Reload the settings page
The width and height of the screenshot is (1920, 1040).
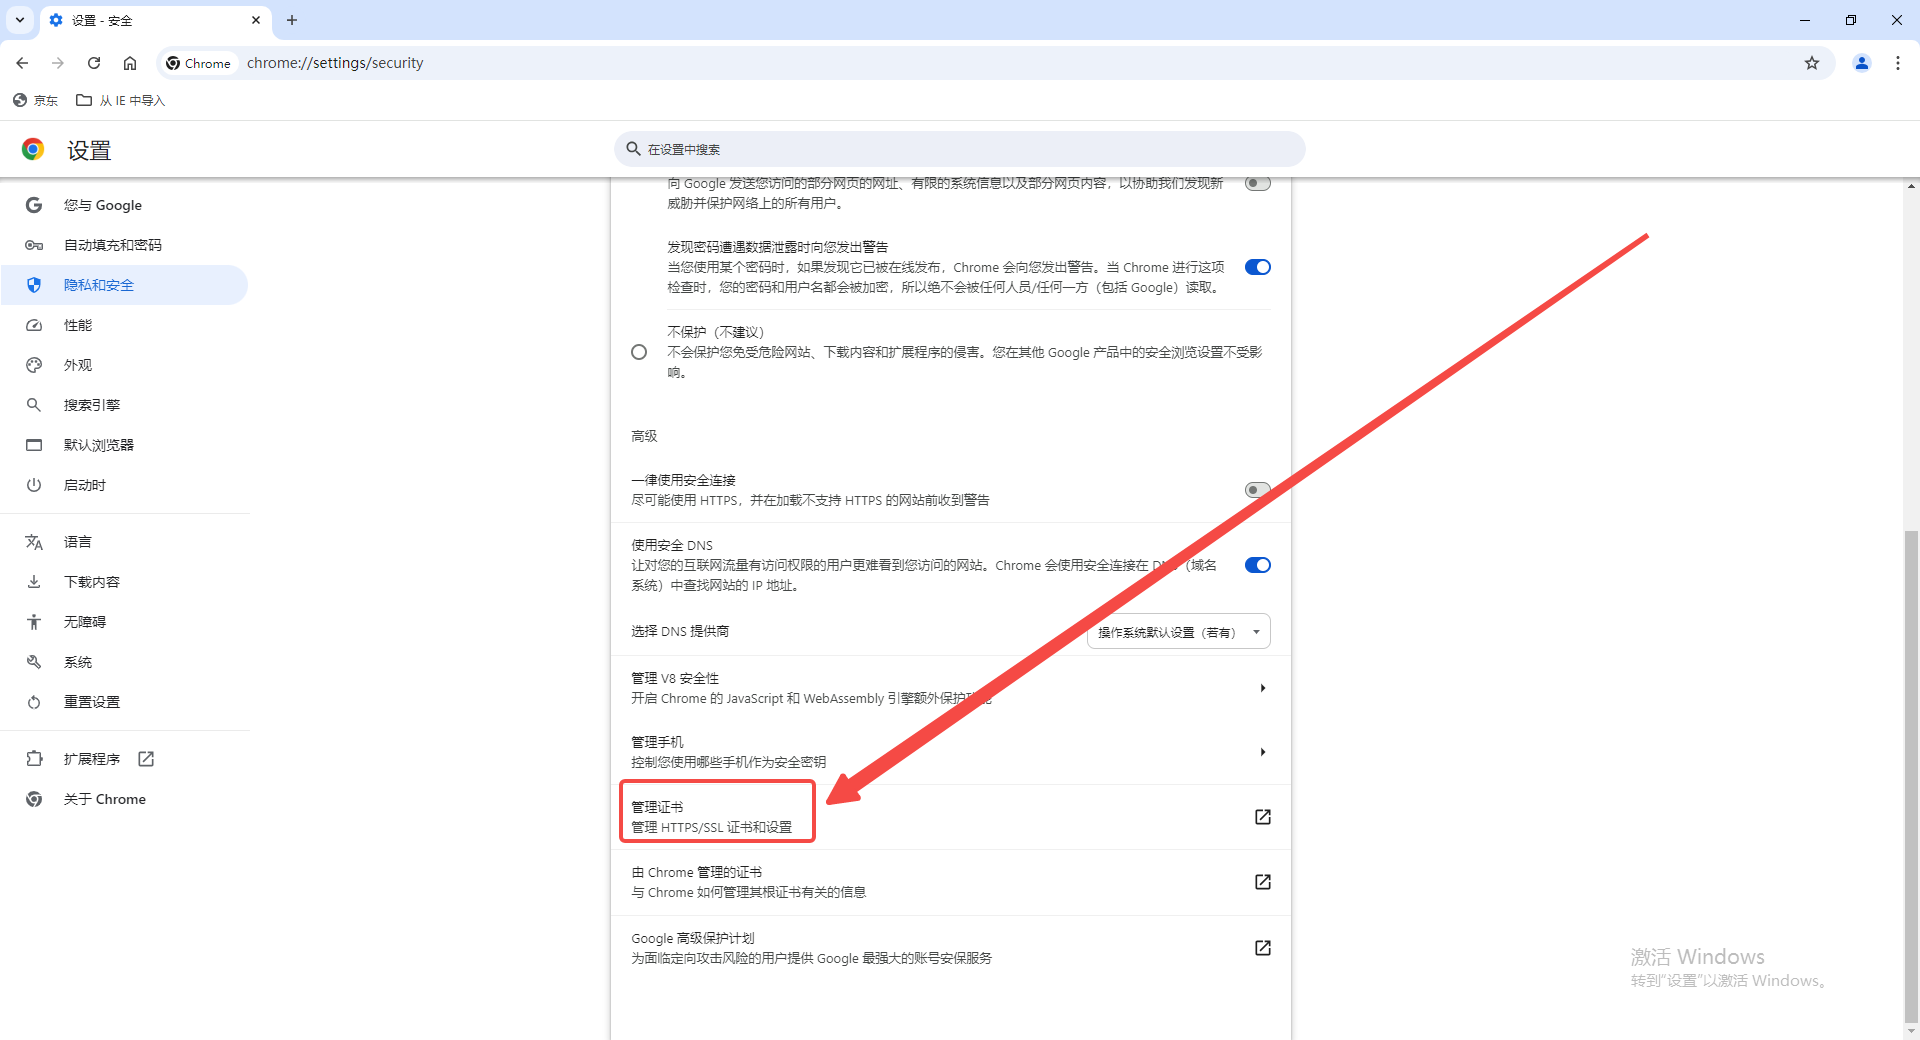(x=94, y=63)
